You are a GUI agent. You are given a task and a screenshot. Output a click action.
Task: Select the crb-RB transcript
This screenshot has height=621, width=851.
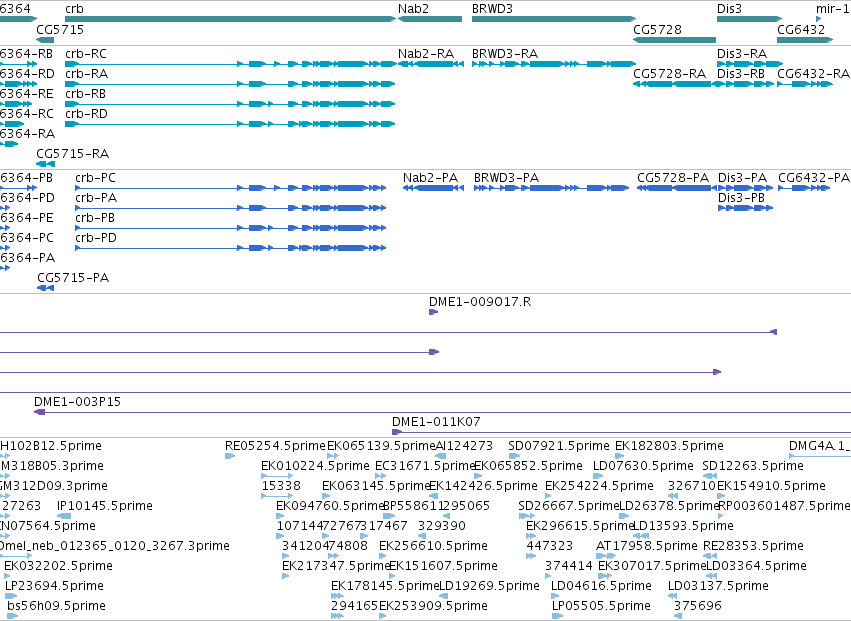pyautogui.click(x=230, y=104)
